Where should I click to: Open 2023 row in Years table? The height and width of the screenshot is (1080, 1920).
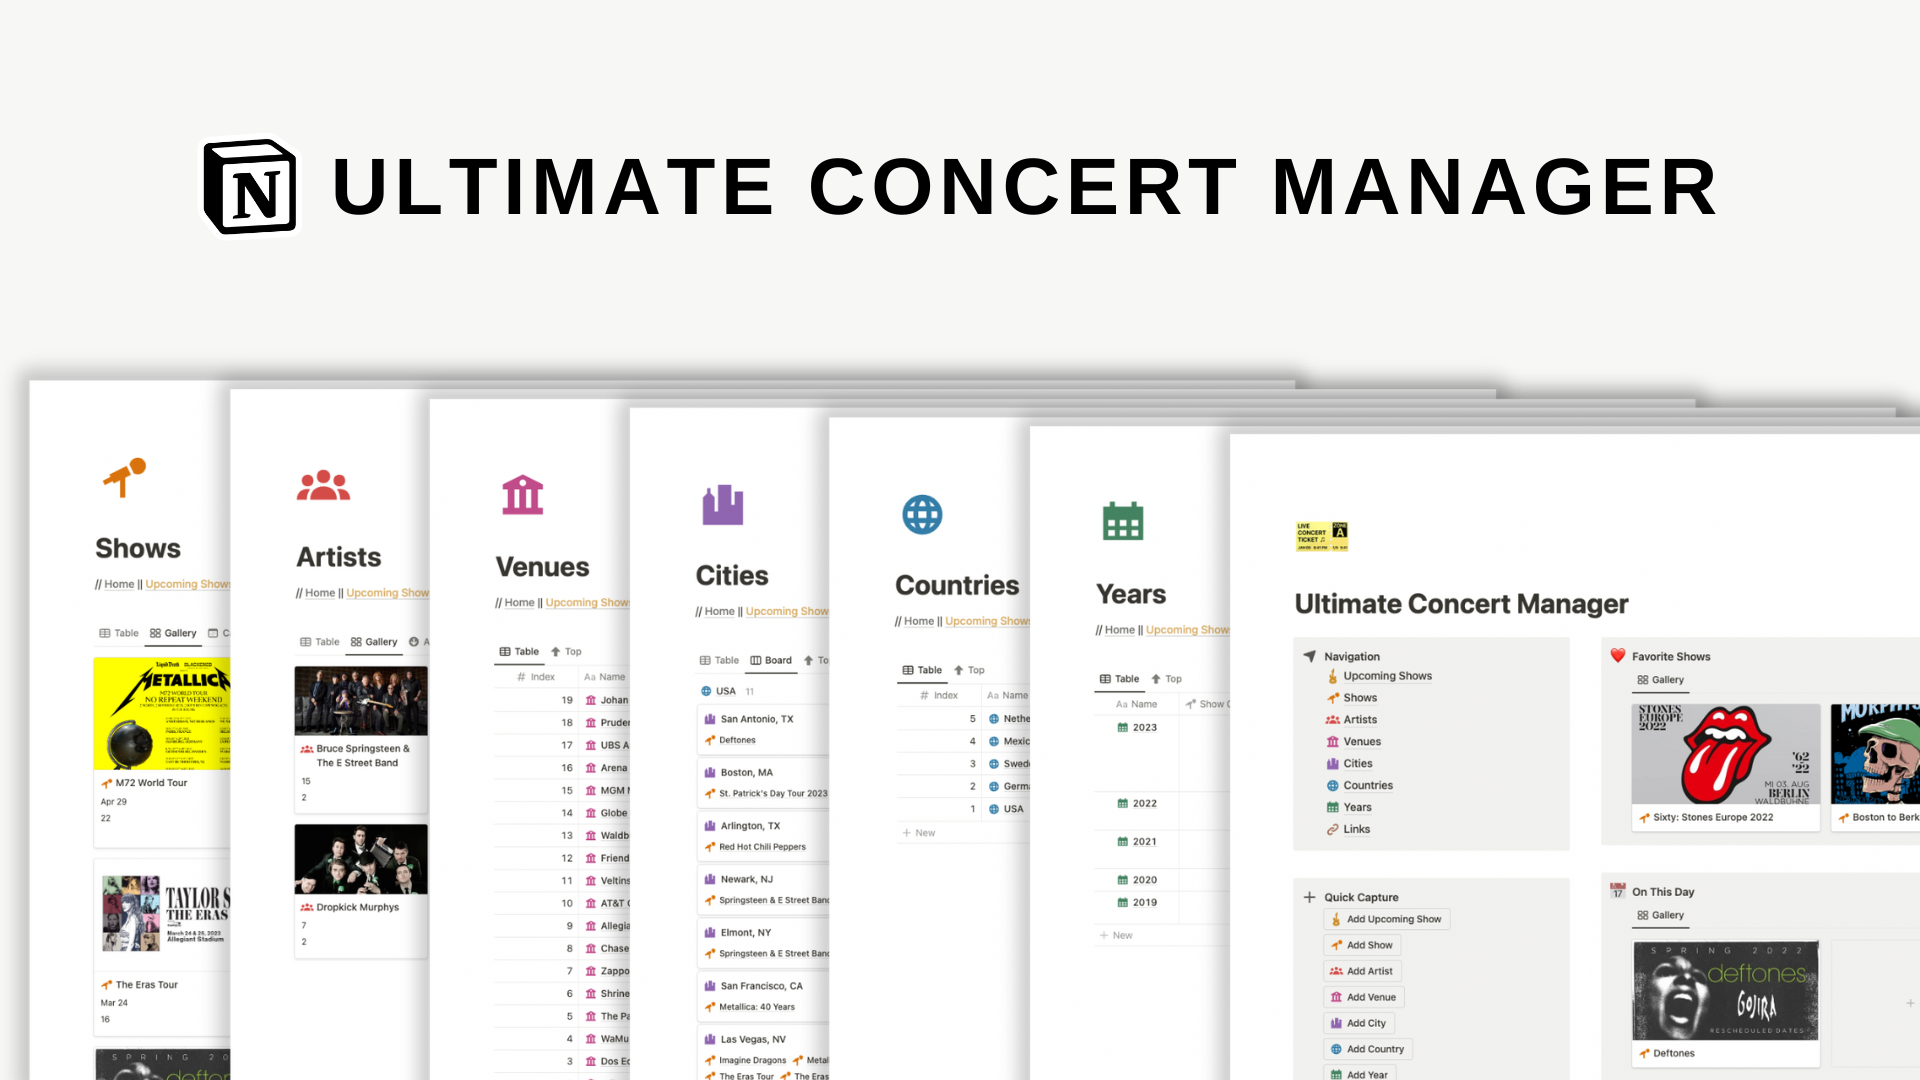coord(1163,753)
